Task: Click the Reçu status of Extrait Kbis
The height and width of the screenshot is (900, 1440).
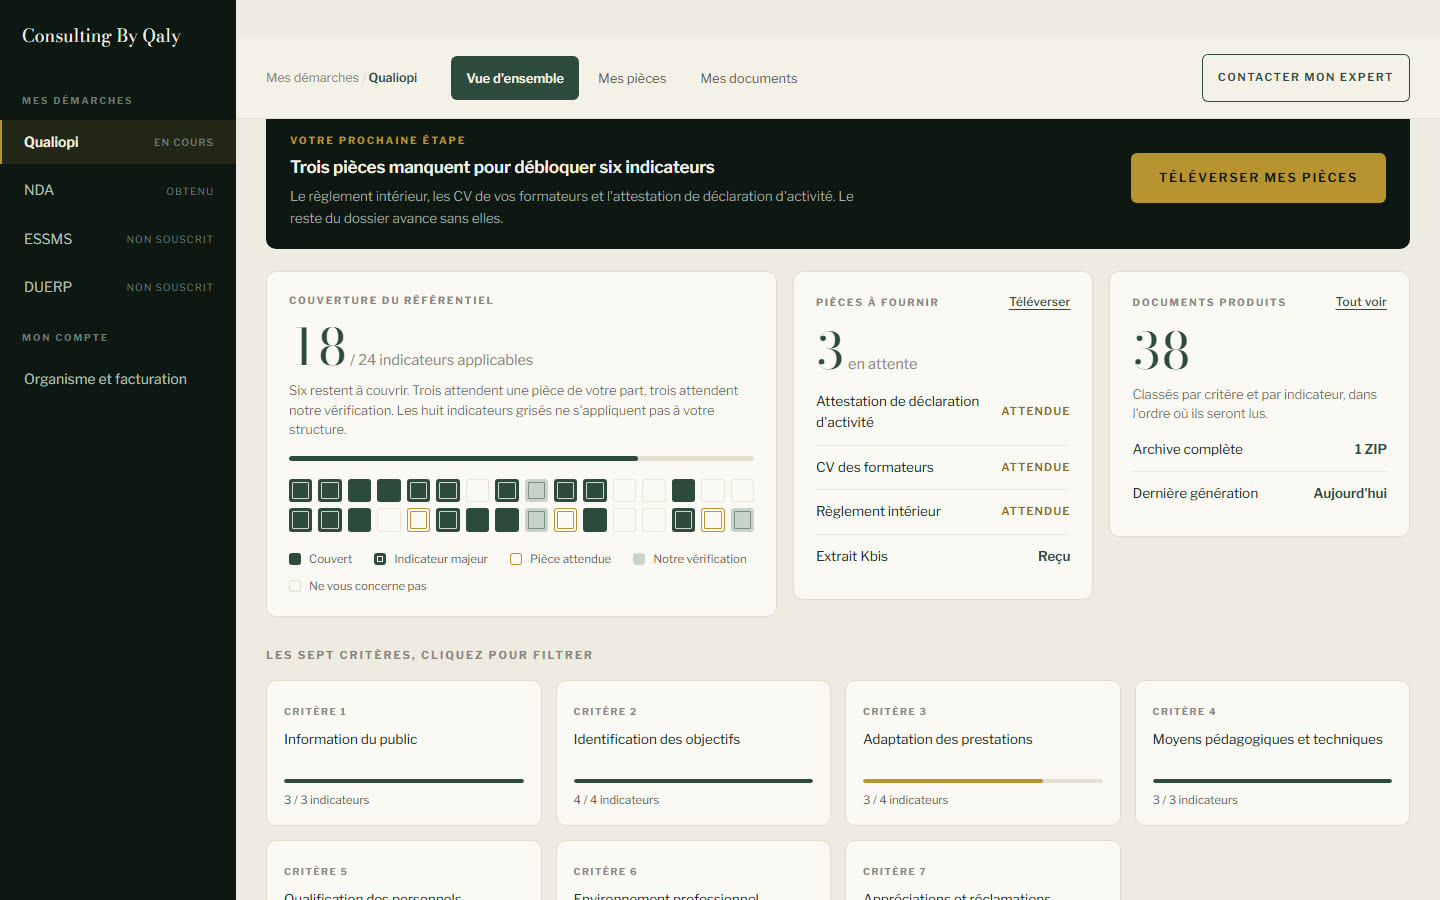Action: (x=1054, y=556)
